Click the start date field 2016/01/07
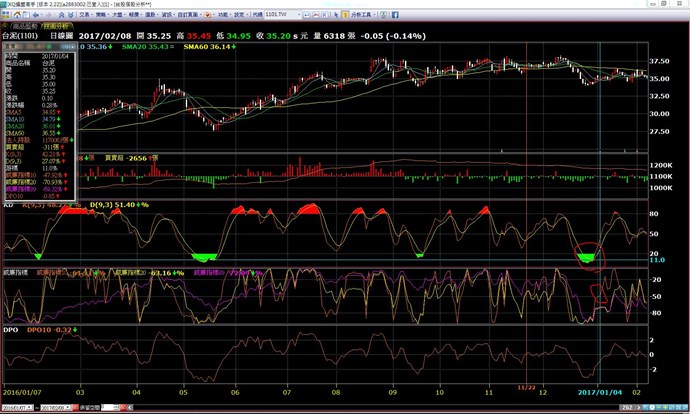The width and height of the screenshot is (690, 414). pos(19,409)
